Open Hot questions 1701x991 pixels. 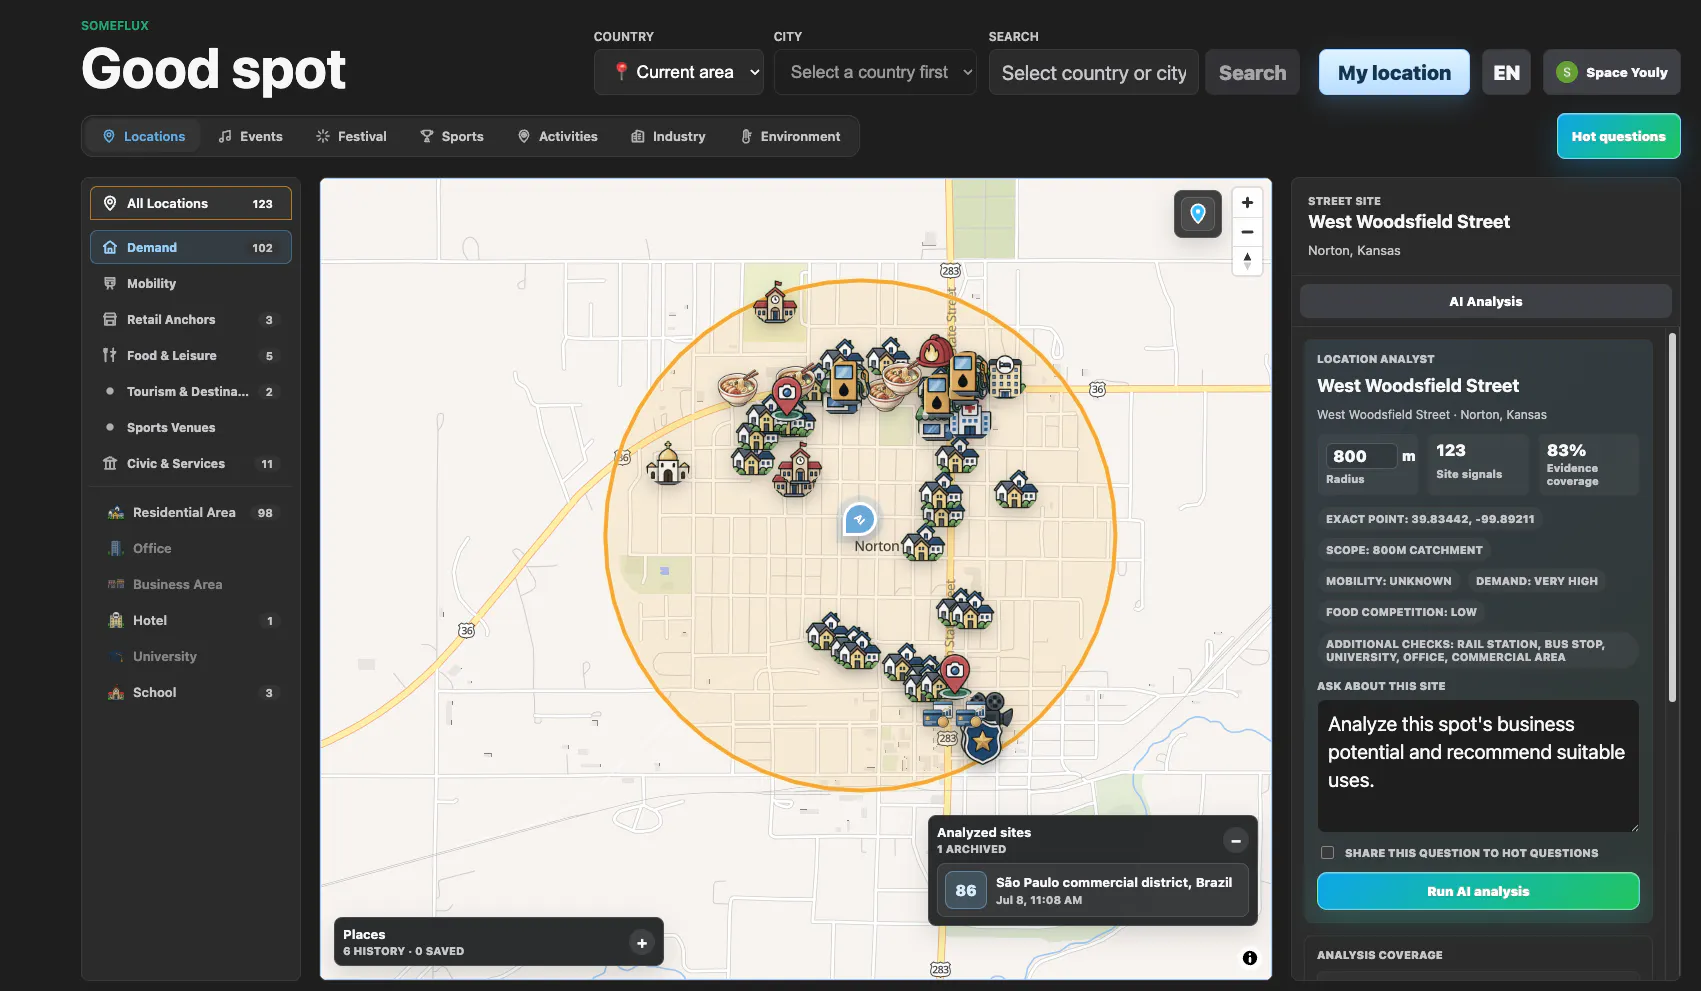pos(1618,136)
